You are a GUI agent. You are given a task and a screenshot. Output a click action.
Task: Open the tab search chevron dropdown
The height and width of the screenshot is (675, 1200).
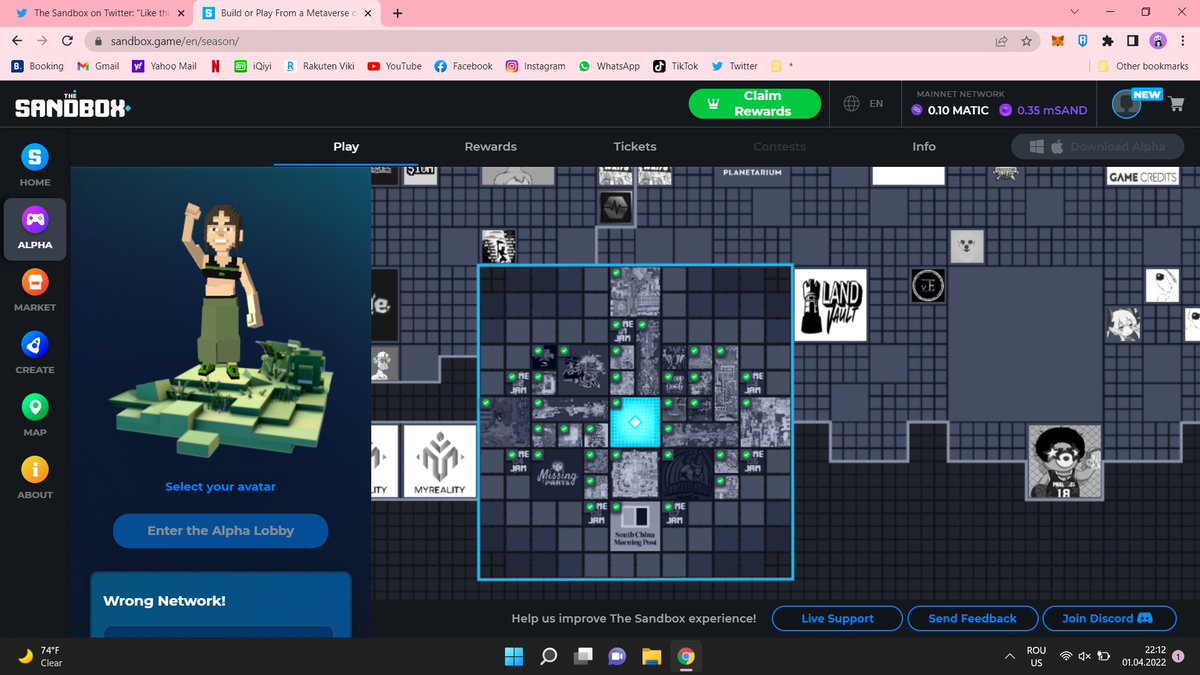[x=1075, y=12]
